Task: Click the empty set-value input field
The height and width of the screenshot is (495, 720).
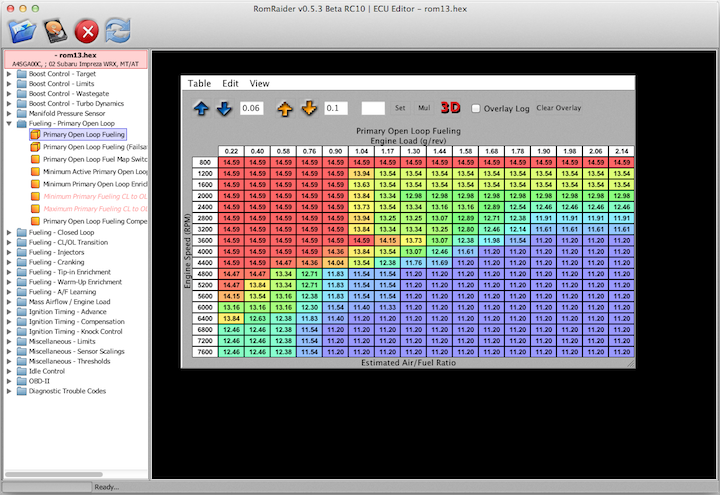Action: 372,108
